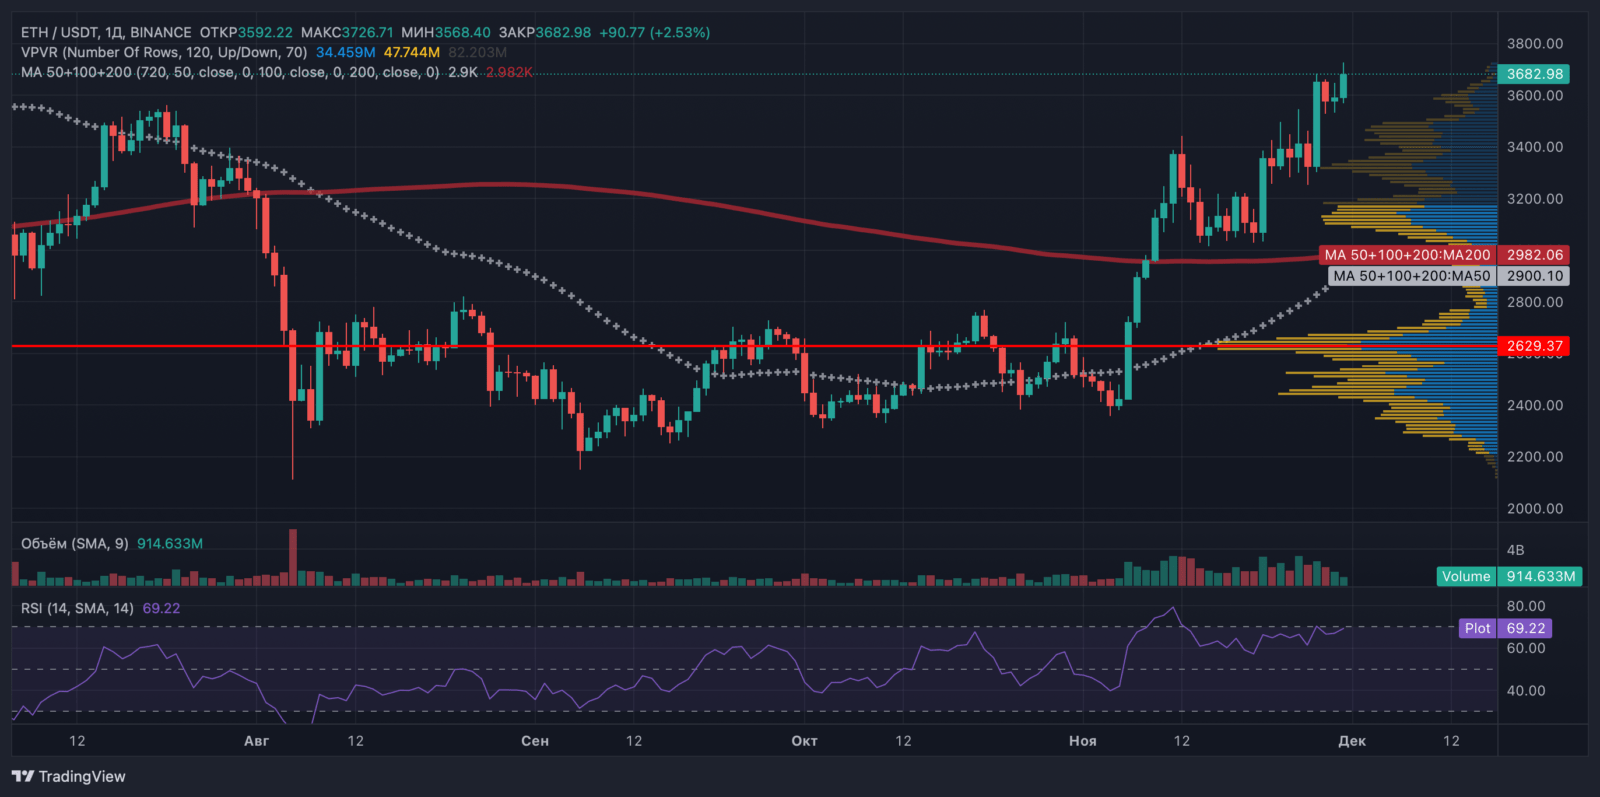Click the MA legend value 2.9K

pyautogui.click(x=463, y=72)
